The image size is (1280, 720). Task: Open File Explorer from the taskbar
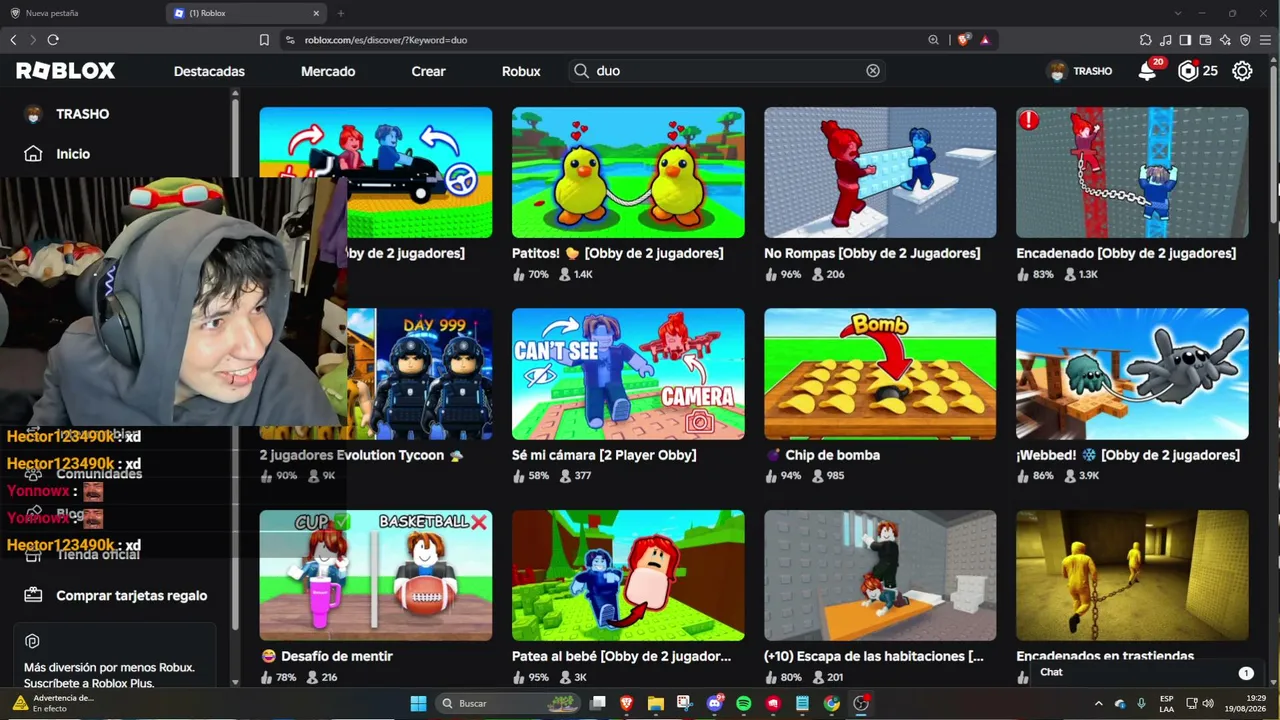tap(656, 703)
